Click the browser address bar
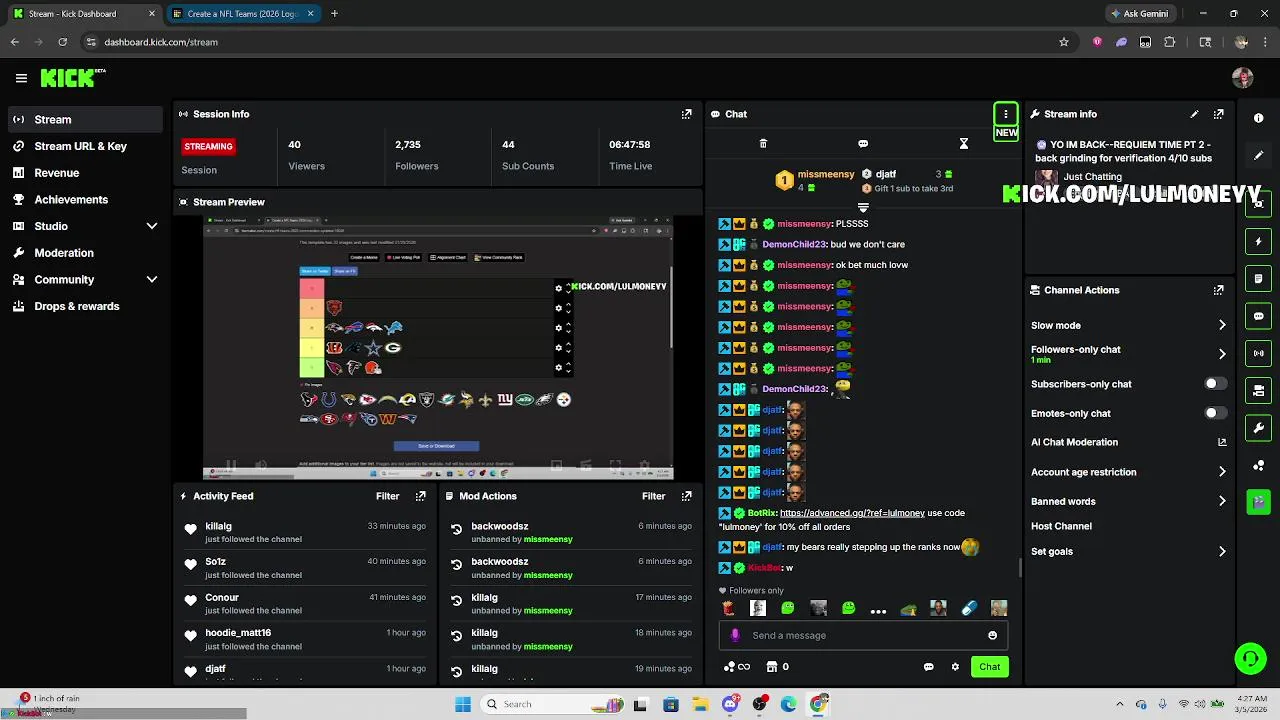Image resolution: width=1280 pixels, height=720 pixels. (570, 42)
